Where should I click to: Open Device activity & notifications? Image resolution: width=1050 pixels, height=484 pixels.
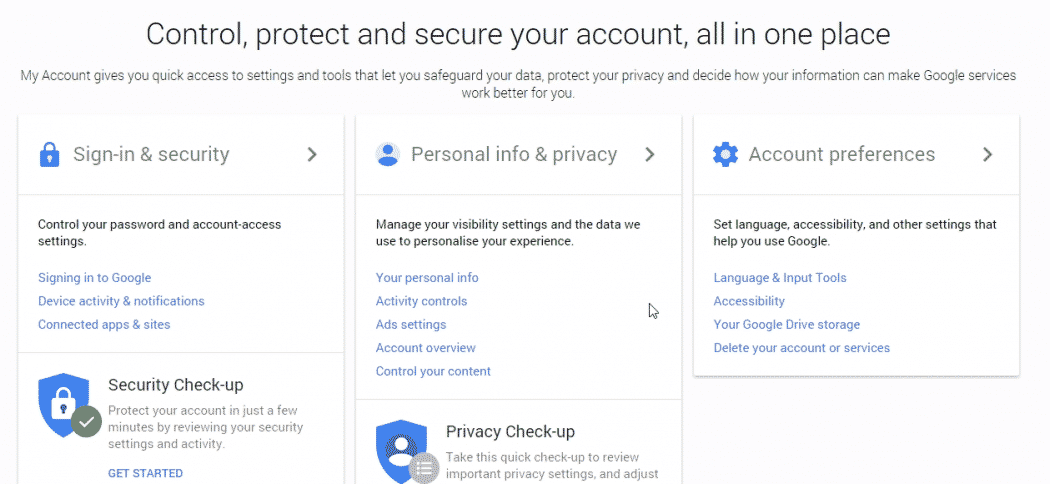coord(121,301)
